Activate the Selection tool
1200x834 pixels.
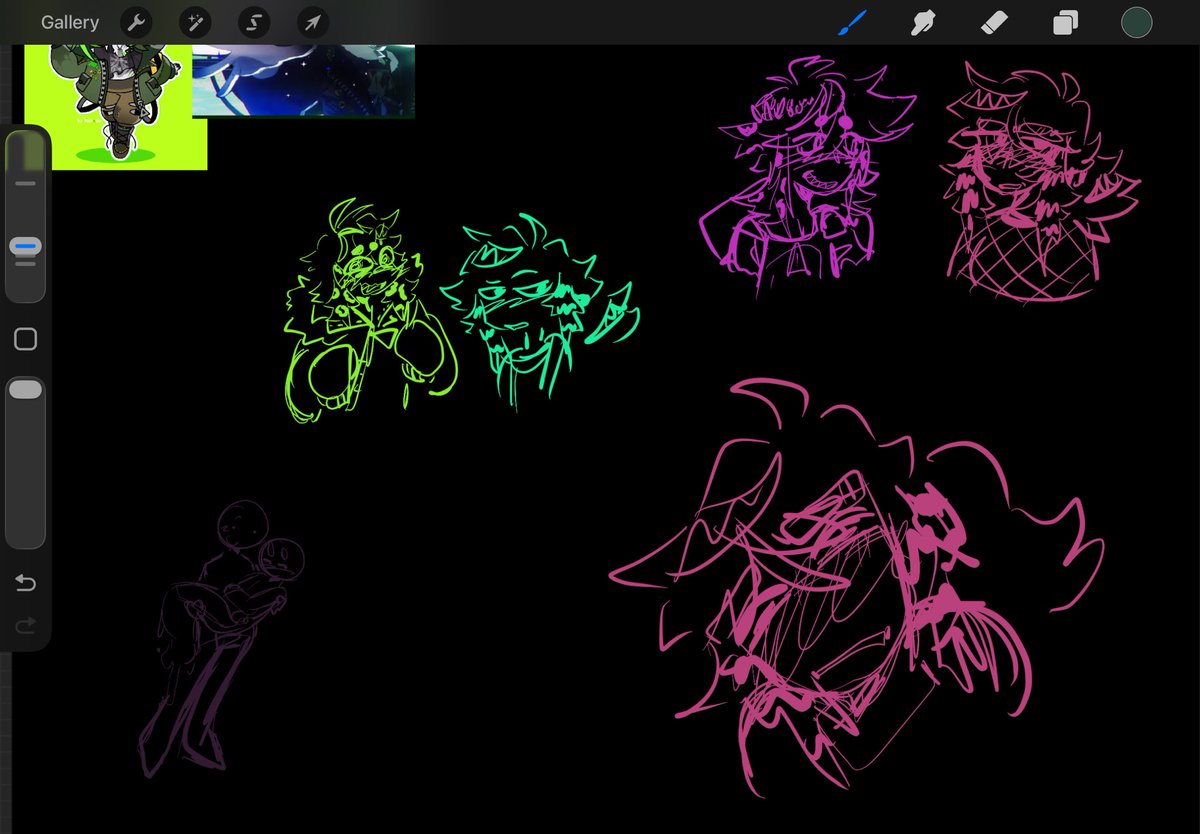[254, 22]
